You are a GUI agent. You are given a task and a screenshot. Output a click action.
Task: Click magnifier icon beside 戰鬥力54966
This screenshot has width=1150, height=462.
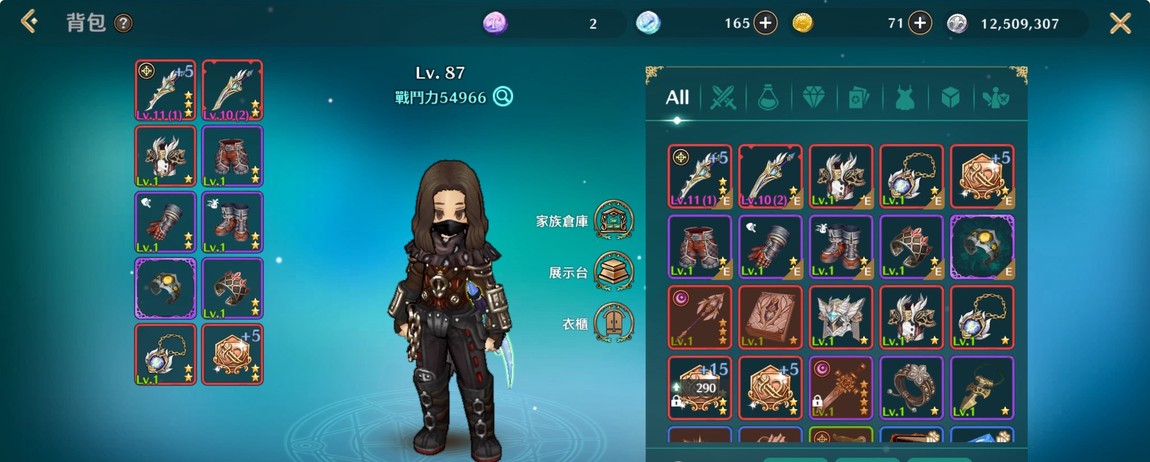[502, 96]
